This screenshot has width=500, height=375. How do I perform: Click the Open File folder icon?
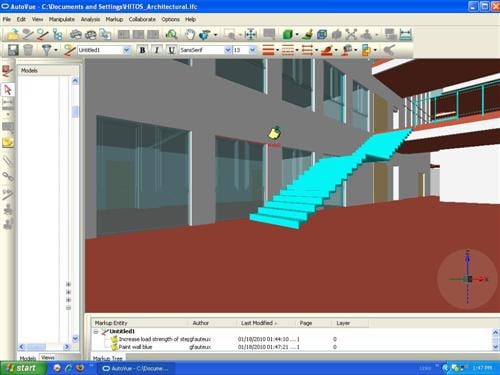pos(13,34)
